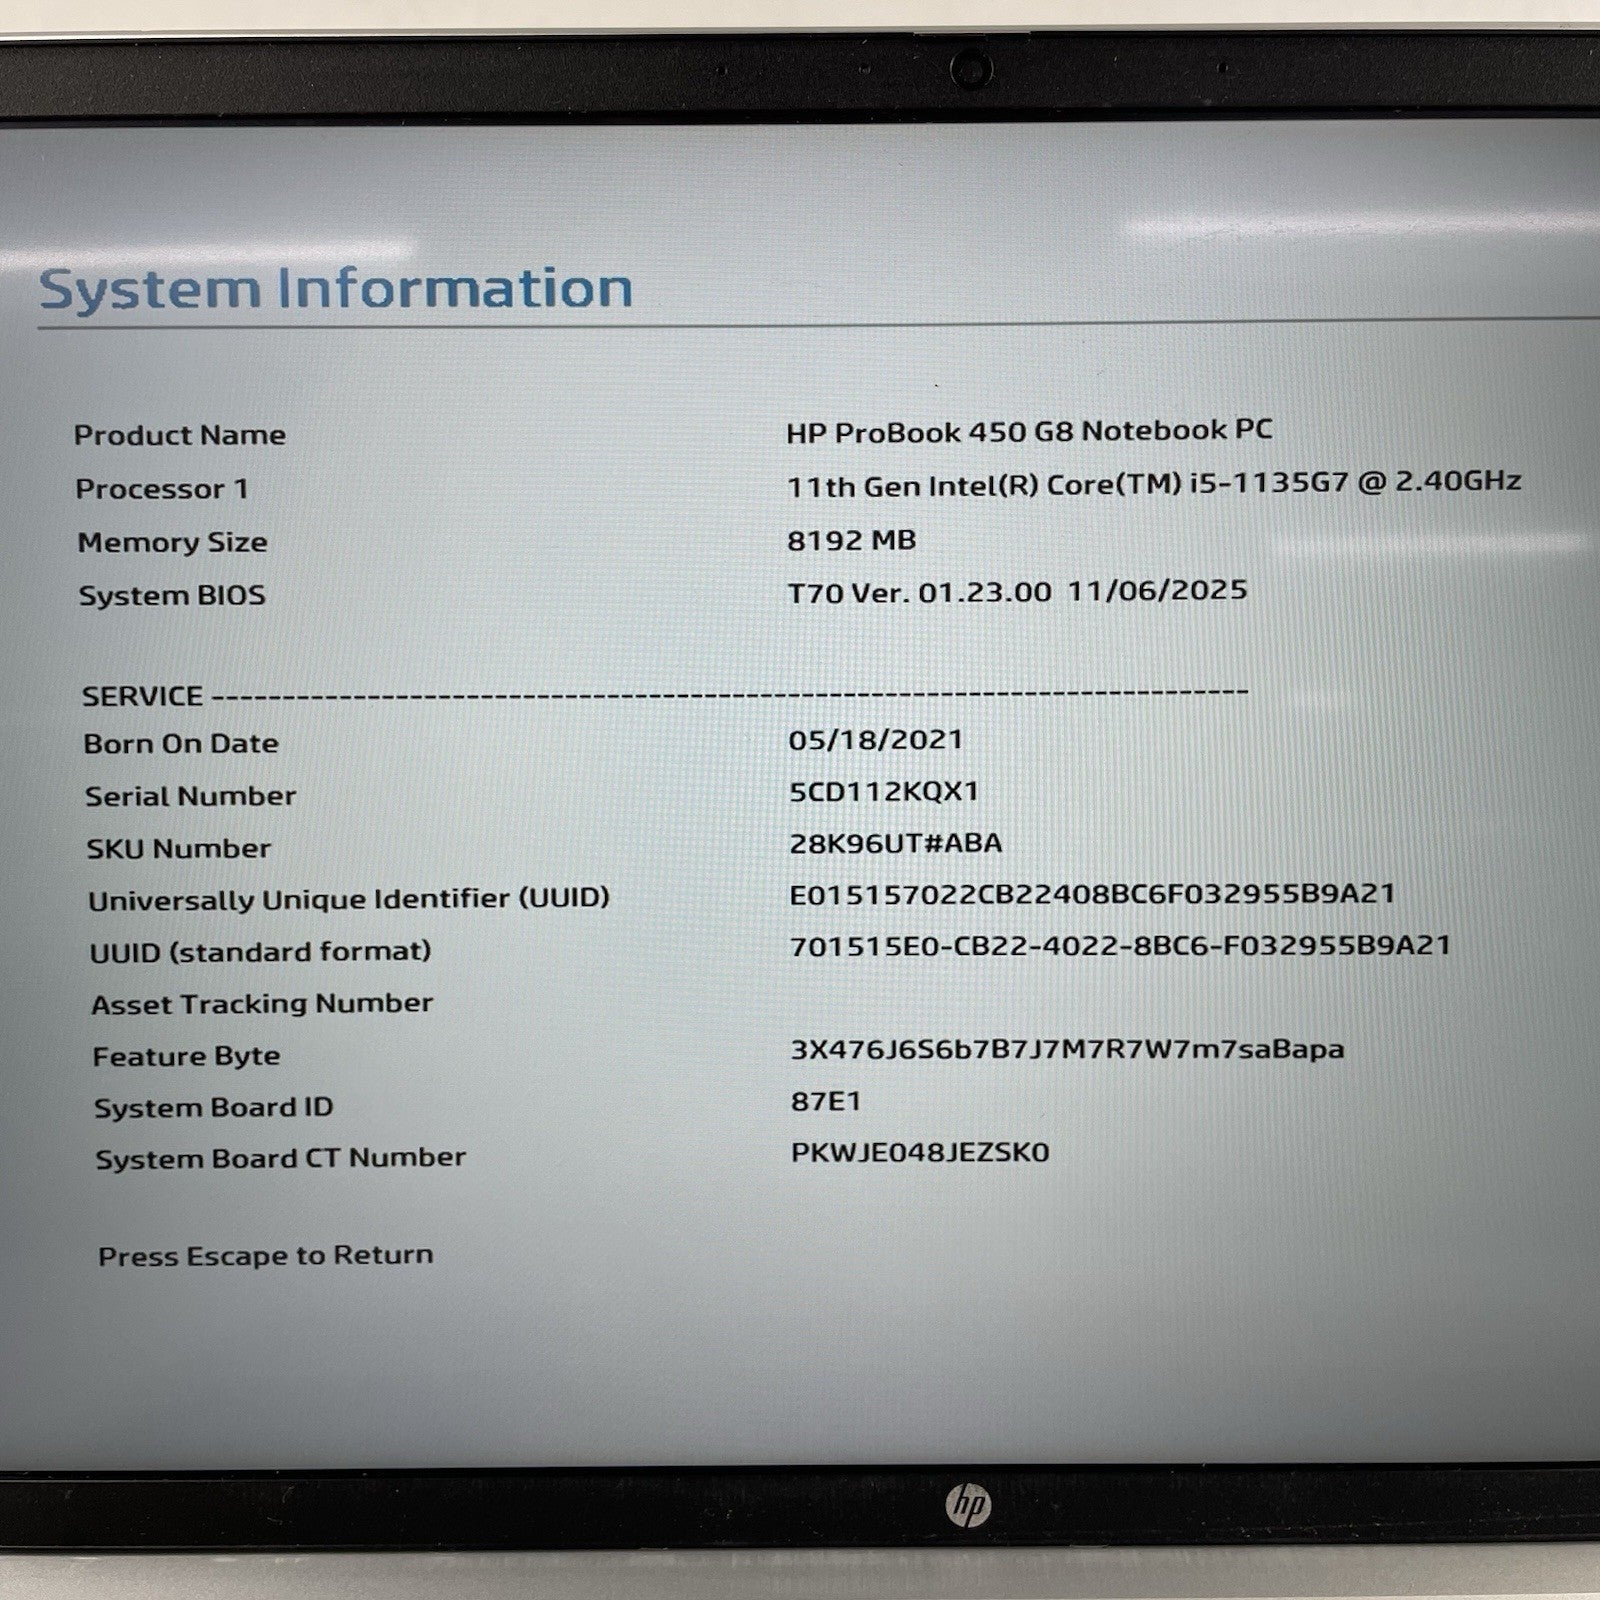Click 'HP ProBook 450 G8 Notebook PC' value
This screenshot has height=1600, width=1600.
[1029, 431]
